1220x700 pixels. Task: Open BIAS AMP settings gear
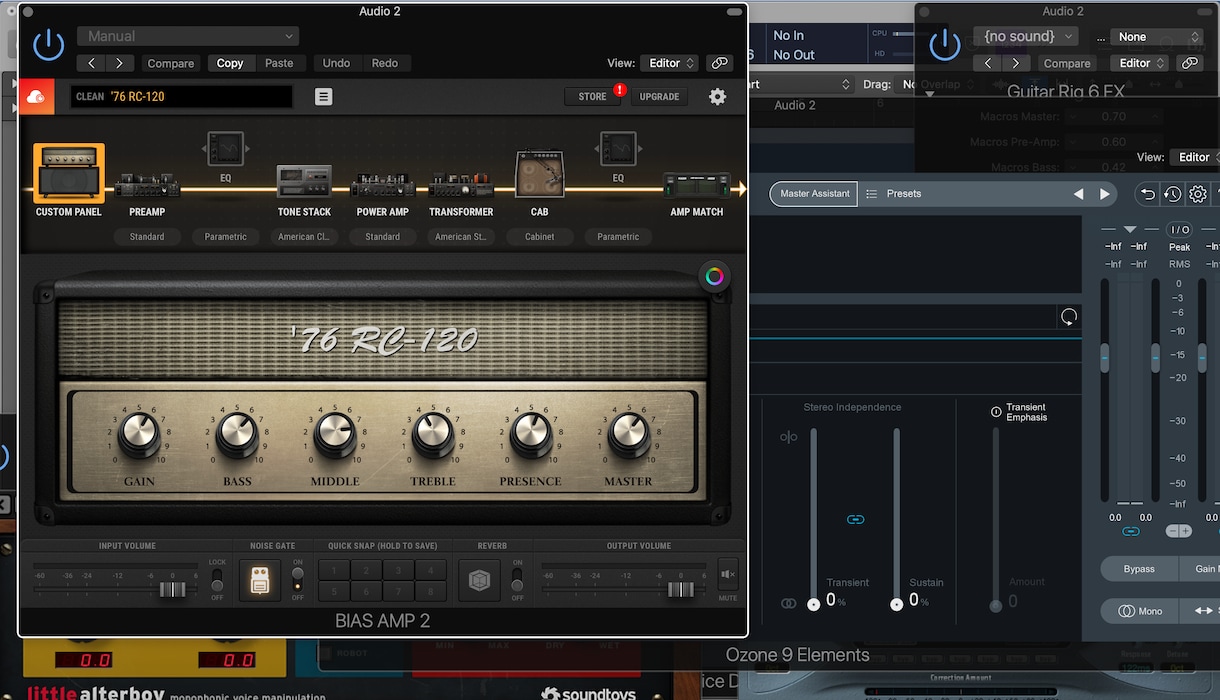[717, 97]
